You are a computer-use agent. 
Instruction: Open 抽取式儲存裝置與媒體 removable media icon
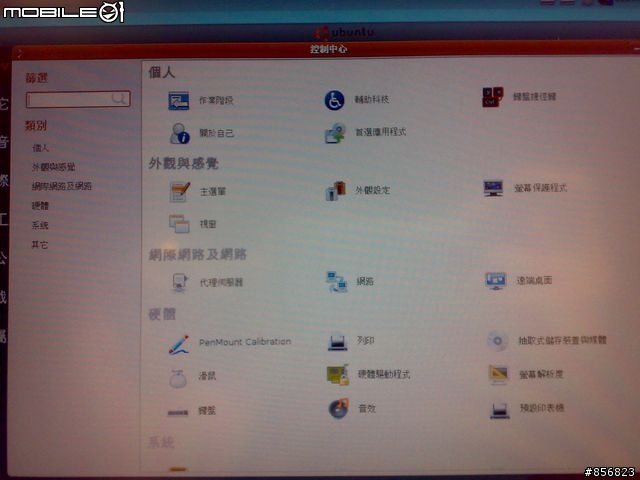498,341
